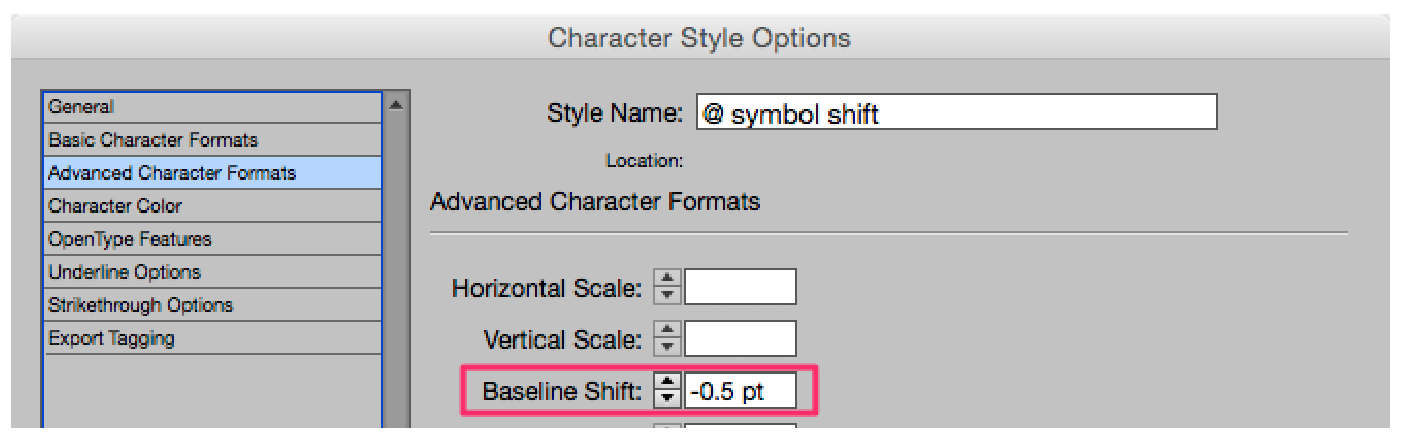
Task: Increase Baseline Shift with the up arrow
Action: click(667, 384)
